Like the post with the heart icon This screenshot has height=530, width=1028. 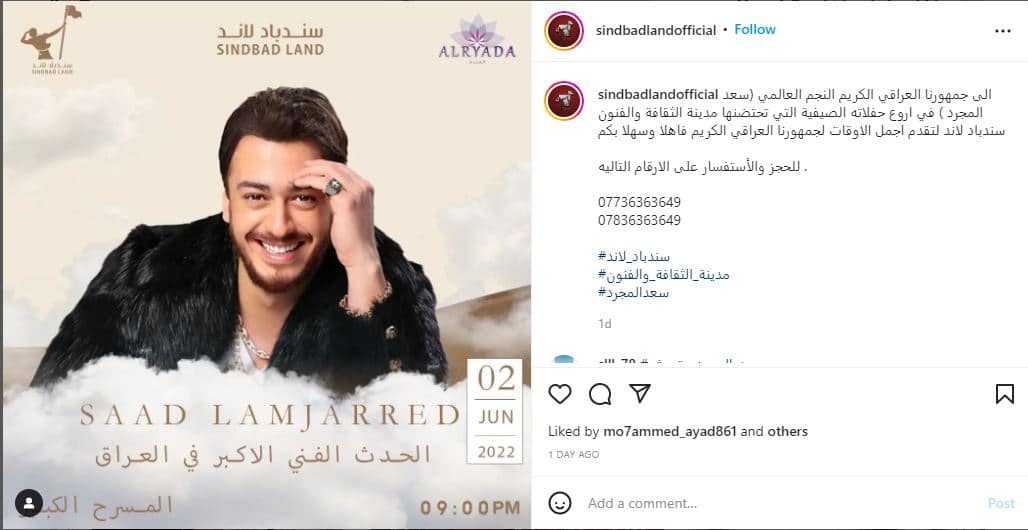click(x=559, y=394)
